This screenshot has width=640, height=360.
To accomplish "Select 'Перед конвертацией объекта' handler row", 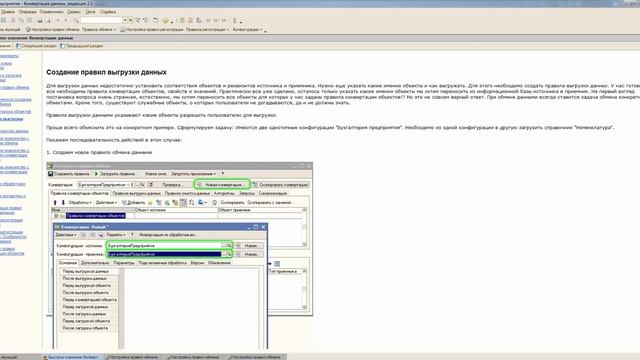I will point(89,300).
